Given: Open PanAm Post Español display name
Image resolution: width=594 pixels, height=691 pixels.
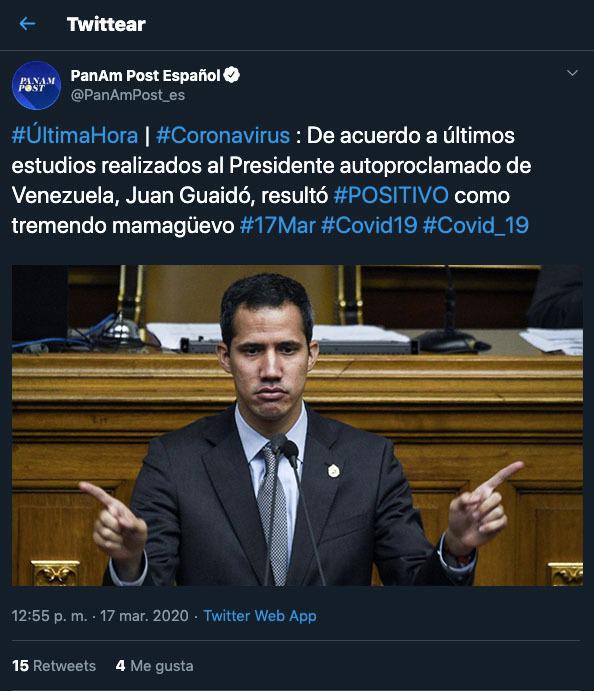Looking at the screenshot, I should click(145, 75).
